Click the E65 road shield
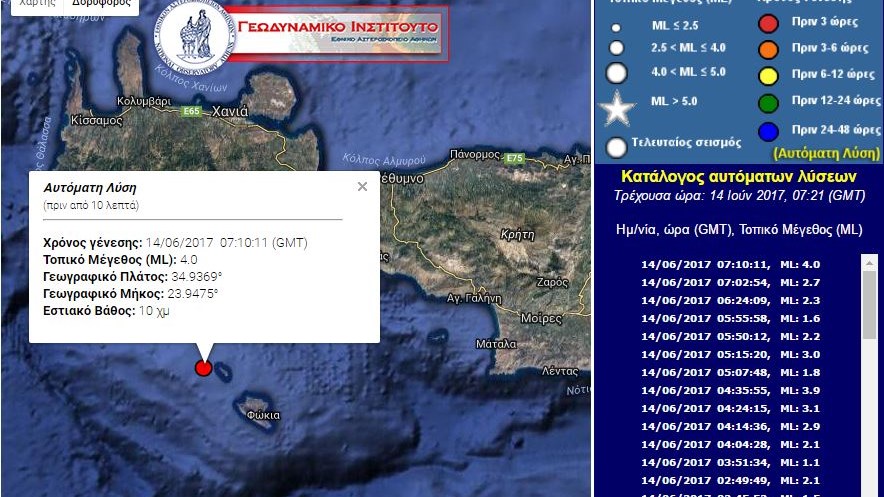 pyautogui.click(x=192, y=112)
